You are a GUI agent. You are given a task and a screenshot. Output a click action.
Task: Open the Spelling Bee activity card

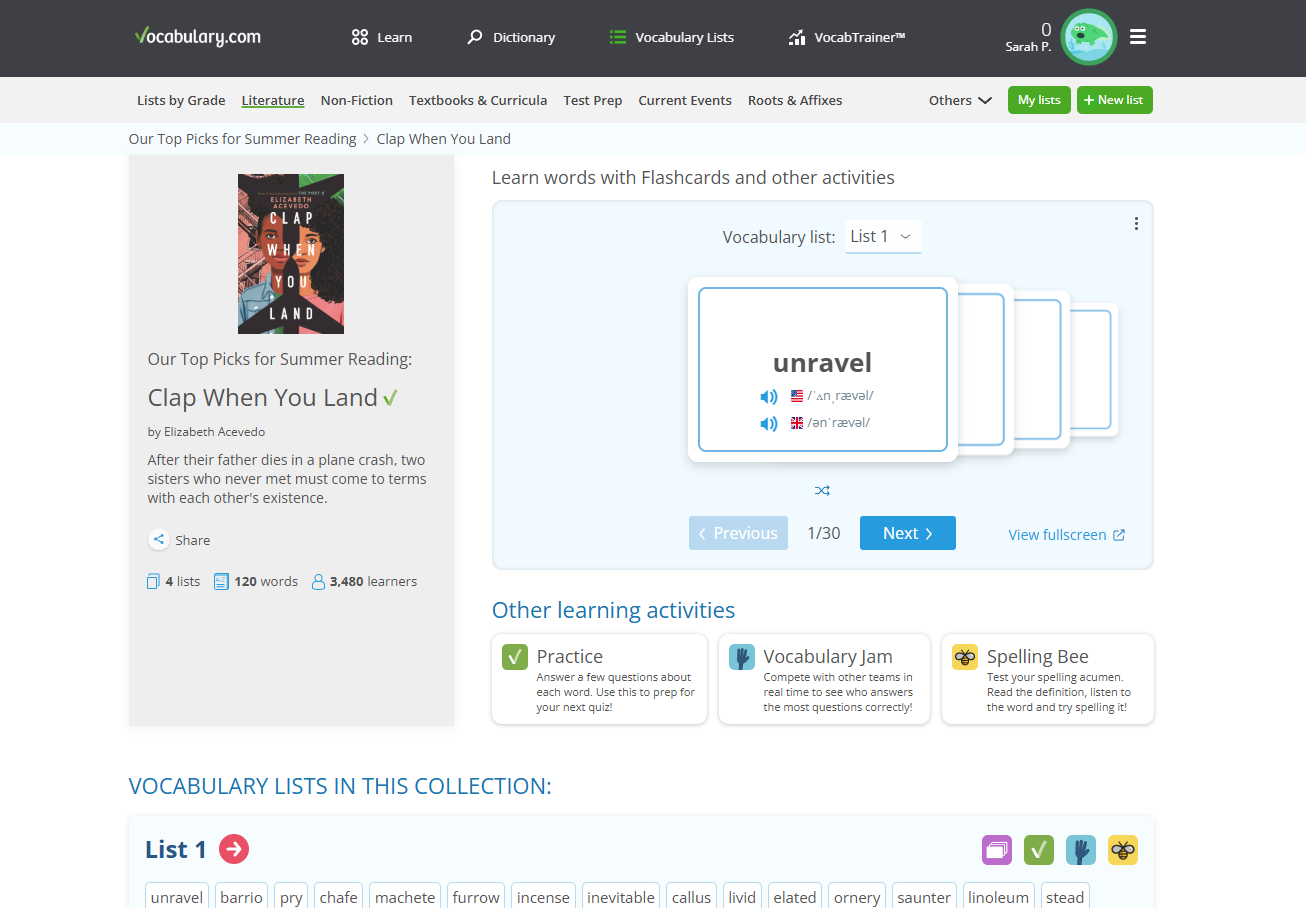pos(1048,679)
